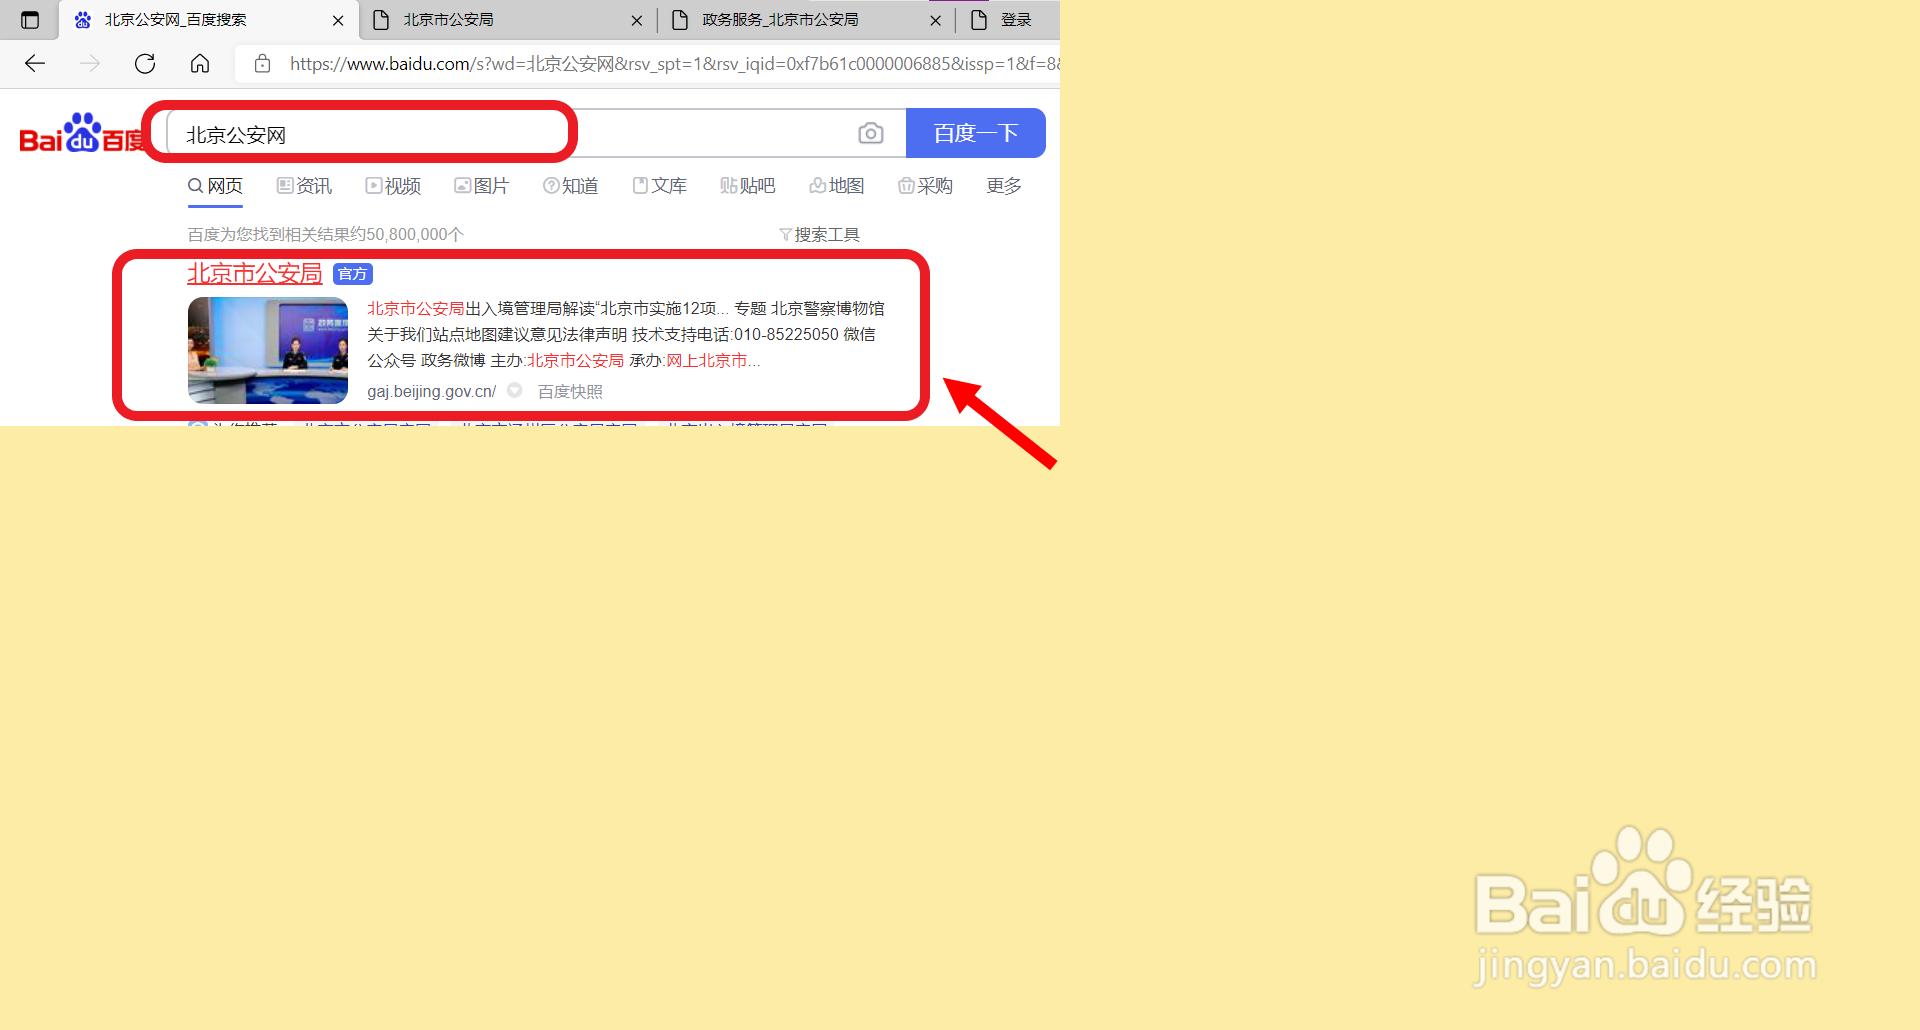
Task: Click the 网上北京市 highlighted snippet text
Action: pyautogui.click(x=707, y=360)
